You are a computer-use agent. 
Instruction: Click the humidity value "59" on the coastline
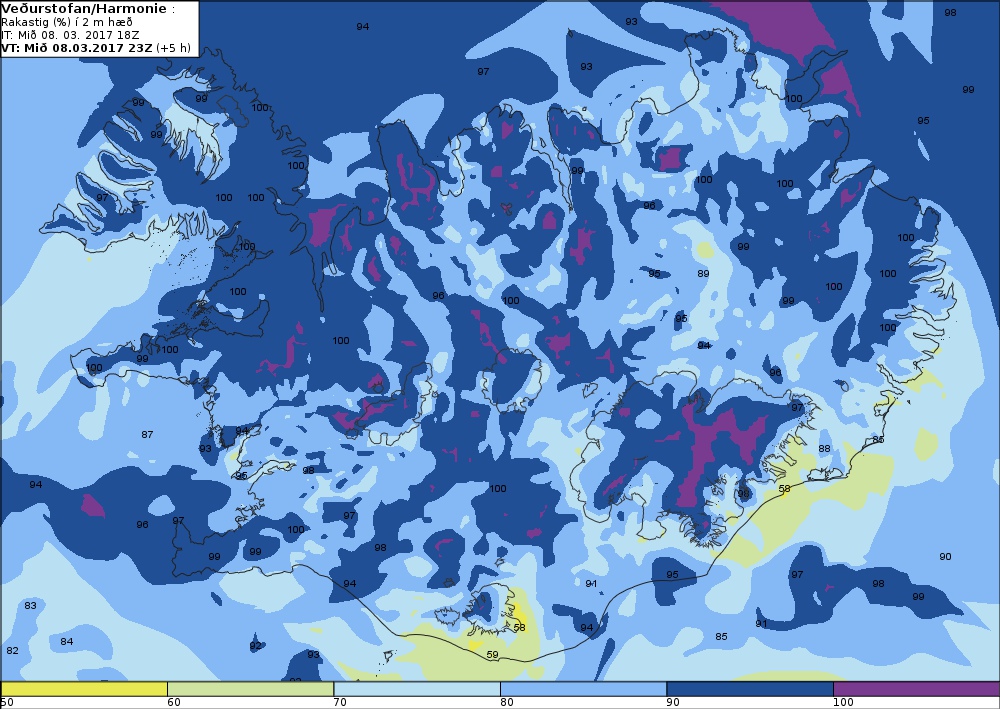[x=492, y=655]
